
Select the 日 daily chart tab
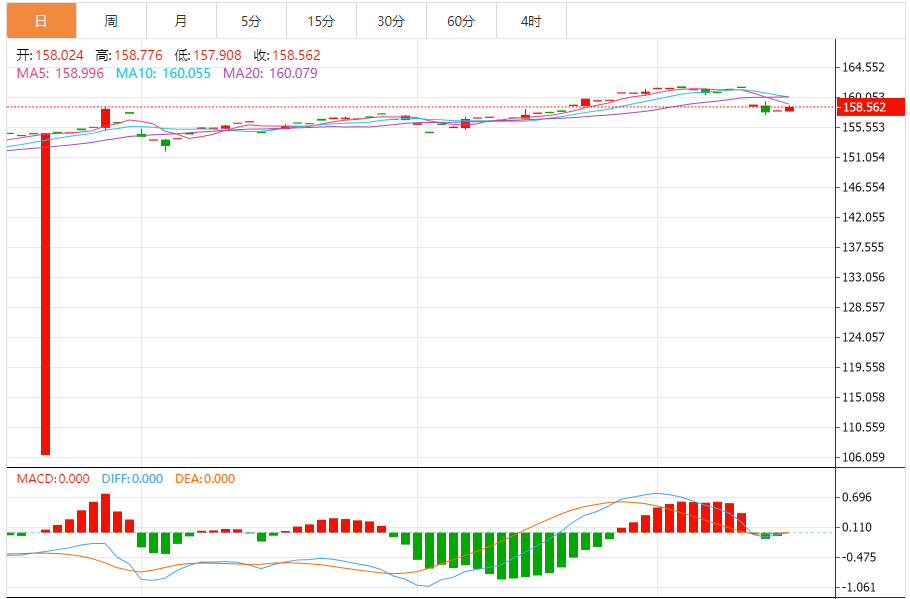40,21
